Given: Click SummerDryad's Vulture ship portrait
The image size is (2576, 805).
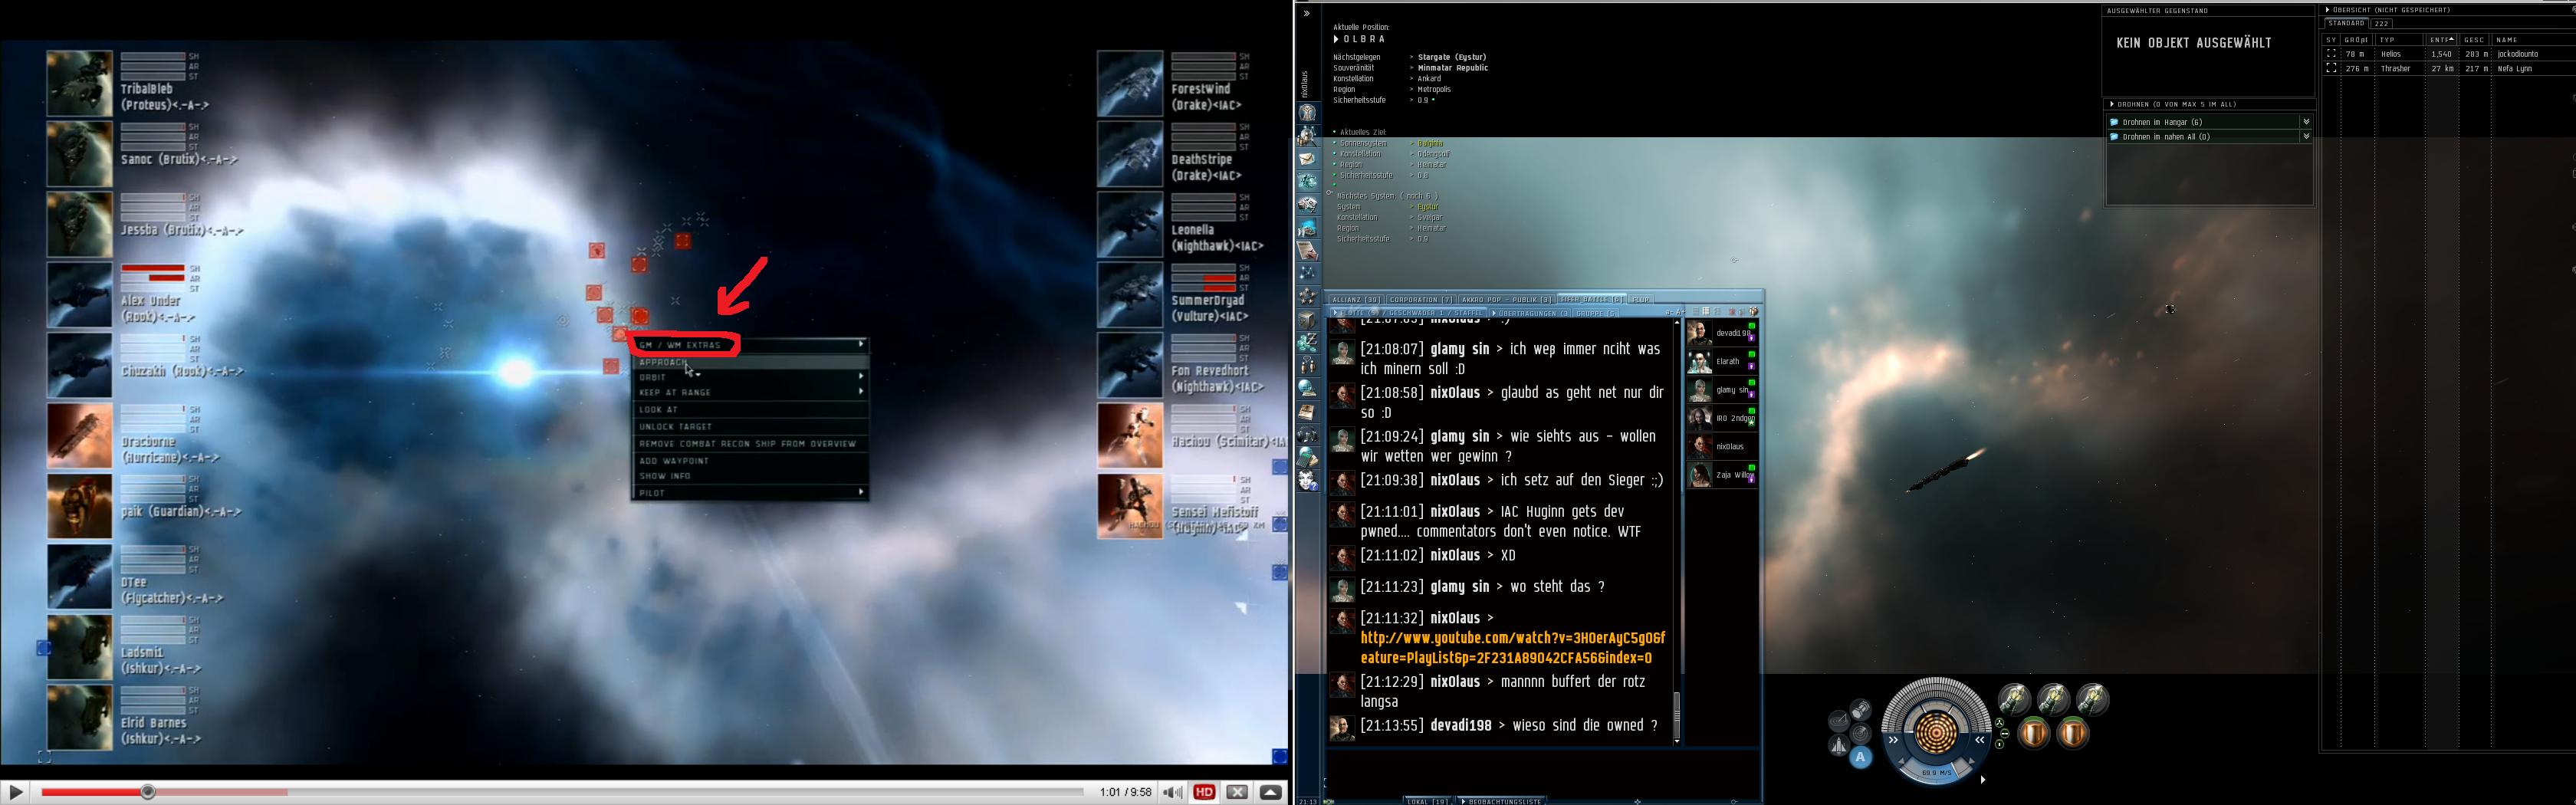Looking at the screenshot, I should point(1130,295).
